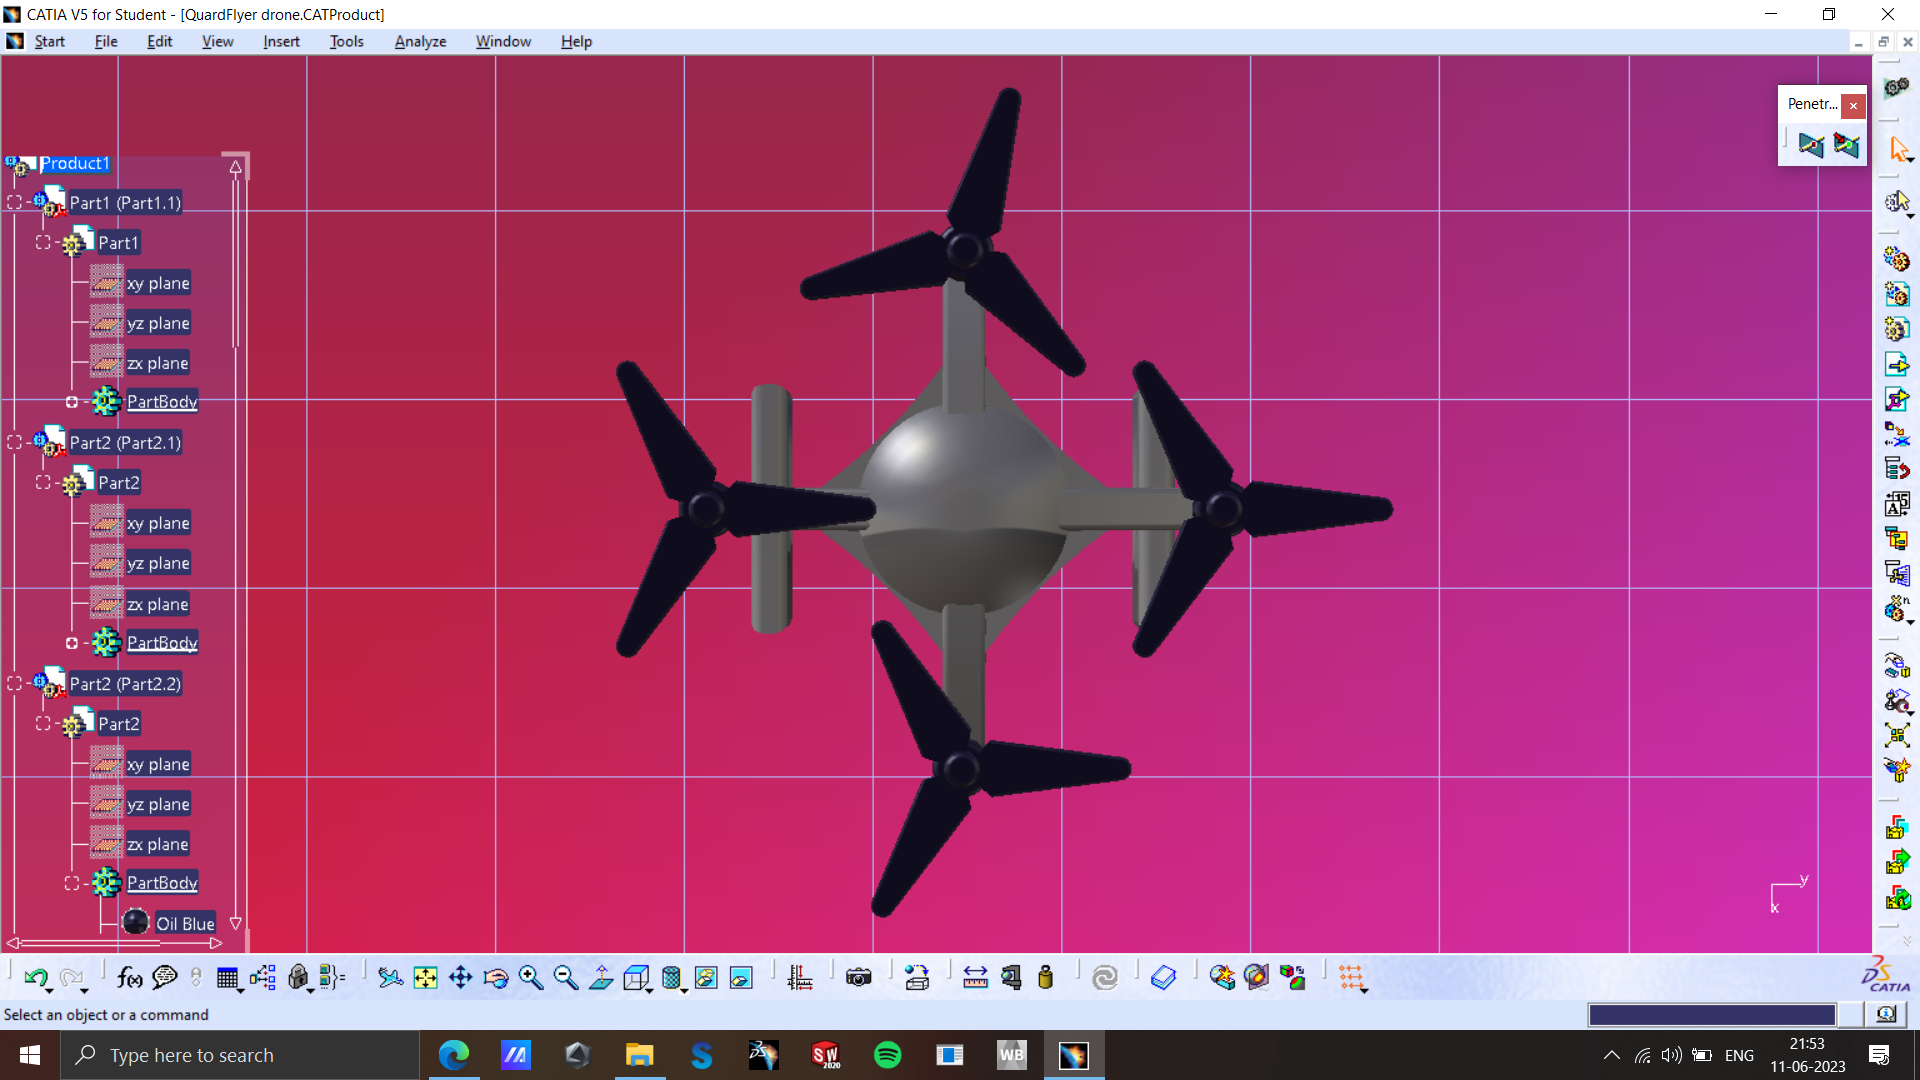This screenshot has height=1080, width=1920.
Task: Click the greyed Redo icon
Action: 71,977
